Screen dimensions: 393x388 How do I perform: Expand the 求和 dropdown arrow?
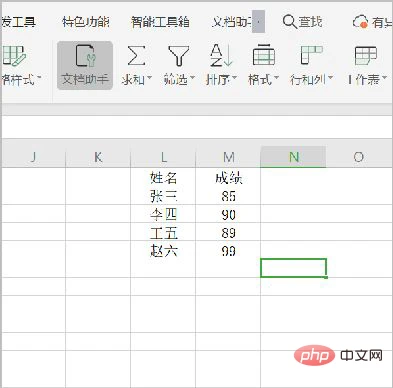[149, 78]
